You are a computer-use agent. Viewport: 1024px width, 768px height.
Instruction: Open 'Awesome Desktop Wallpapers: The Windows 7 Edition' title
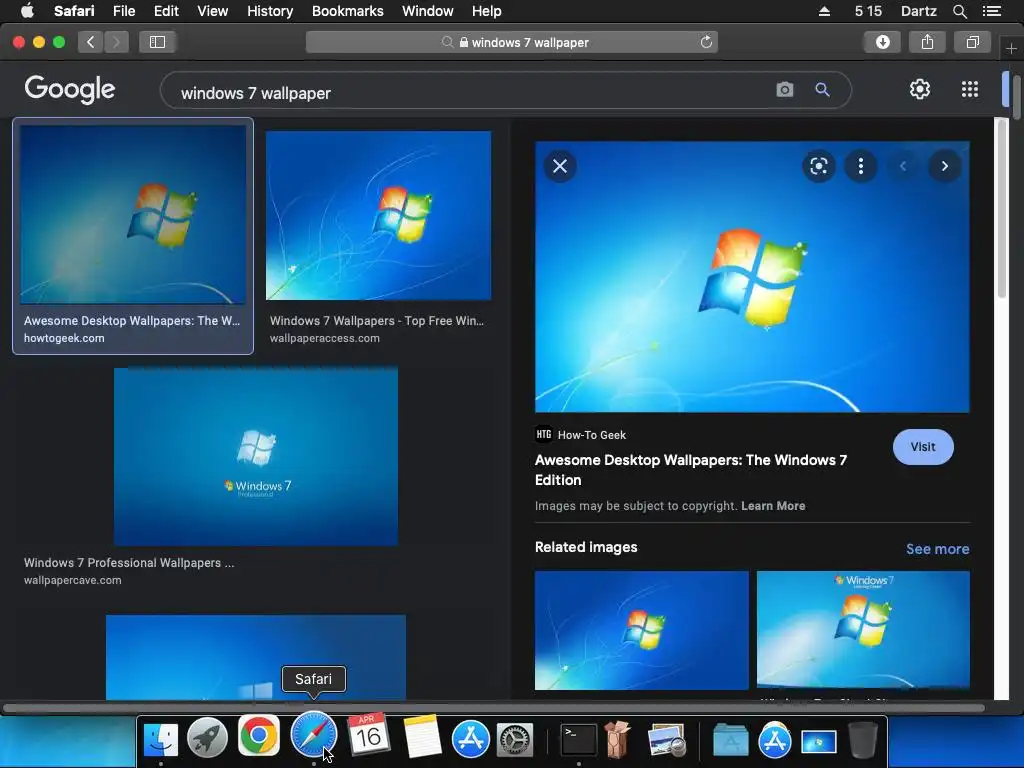(x=690, y=470)
